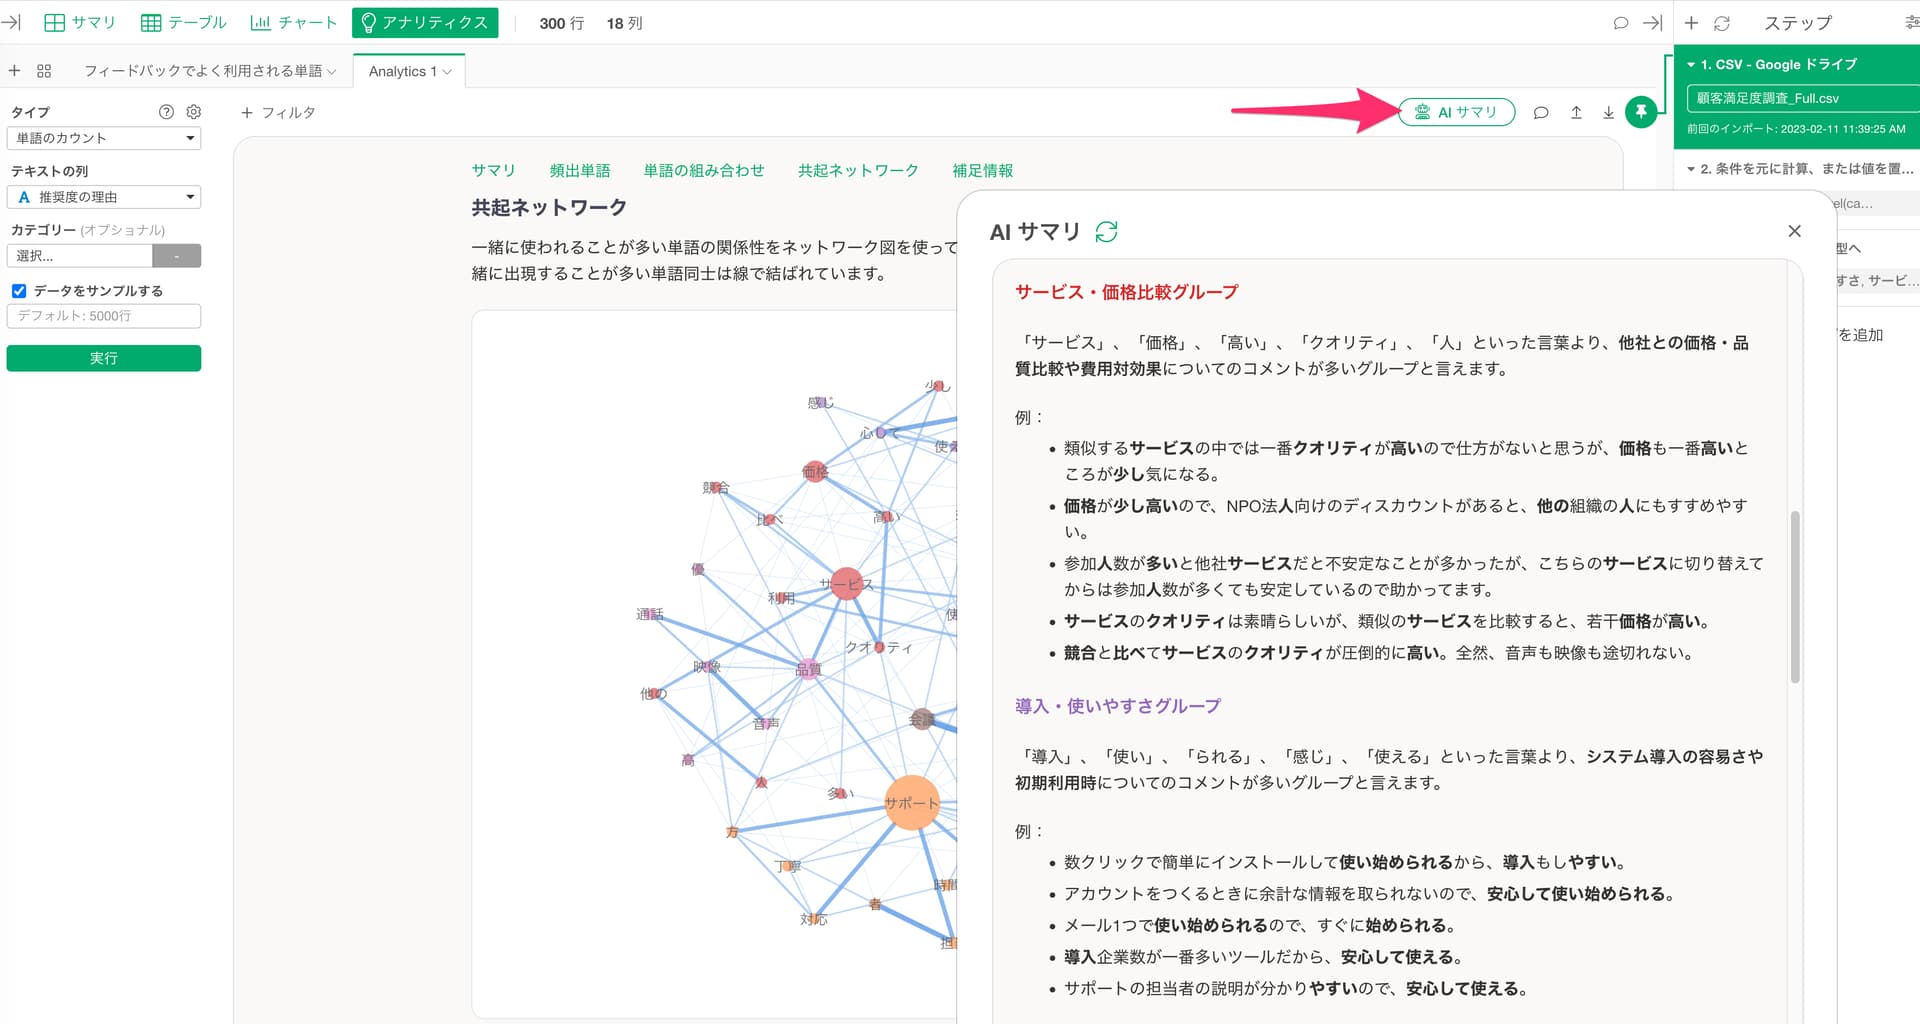The width and height of the screenshot is (1920, 1024).
Task: Click the green pin icon
Action: [1640, 112]
